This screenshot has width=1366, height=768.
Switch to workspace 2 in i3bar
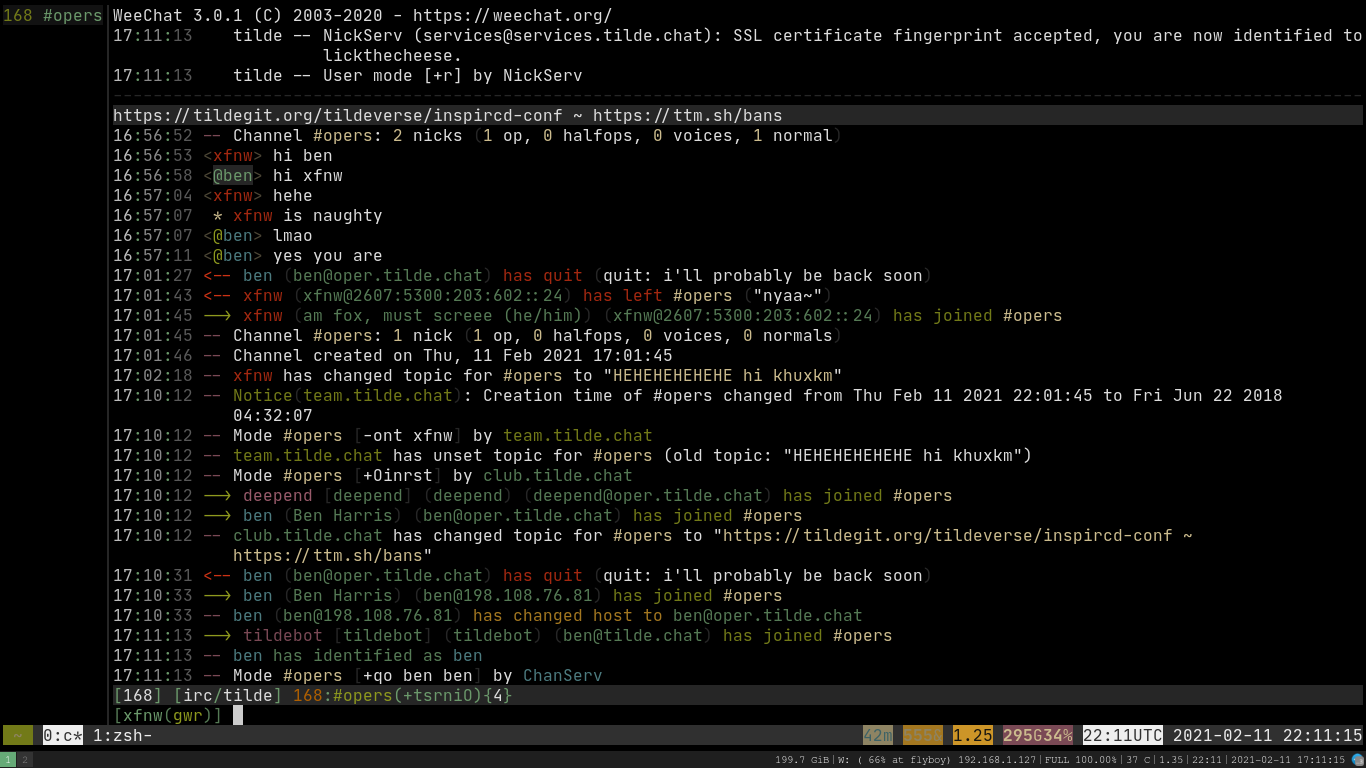click(x=25, y=760)
